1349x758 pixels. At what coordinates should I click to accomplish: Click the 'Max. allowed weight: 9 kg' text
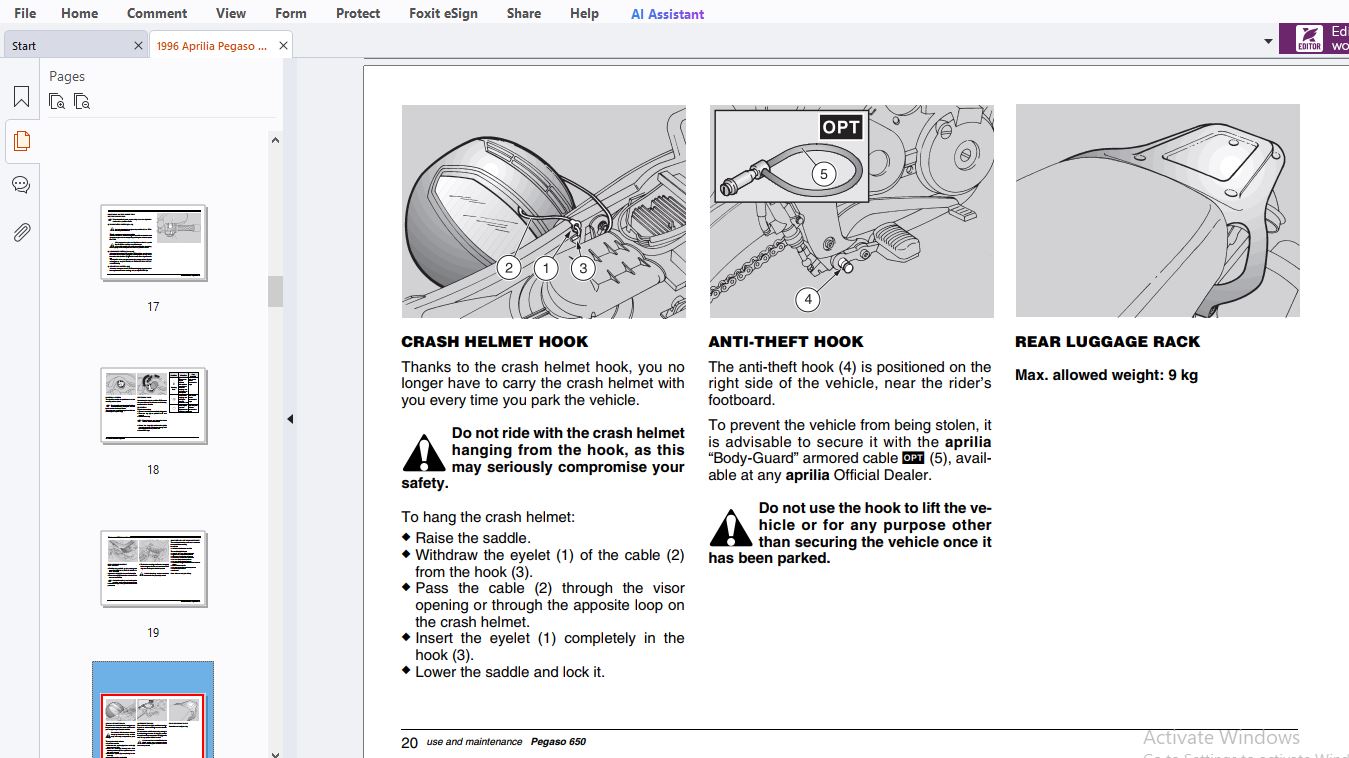1106,375
